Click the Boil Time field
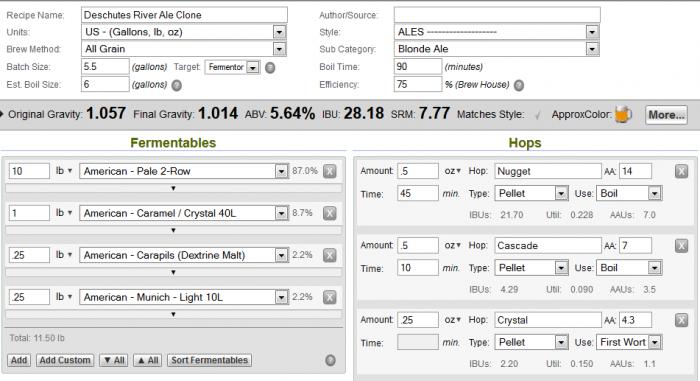Screen dimensions: 700x381 click(x=418, y=67)
